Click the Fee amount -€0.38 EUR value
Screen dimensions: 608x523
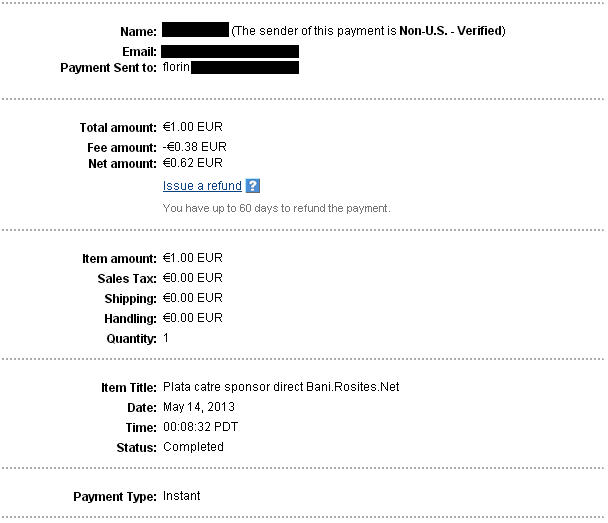pyautogui.click(x=194, y=146)
